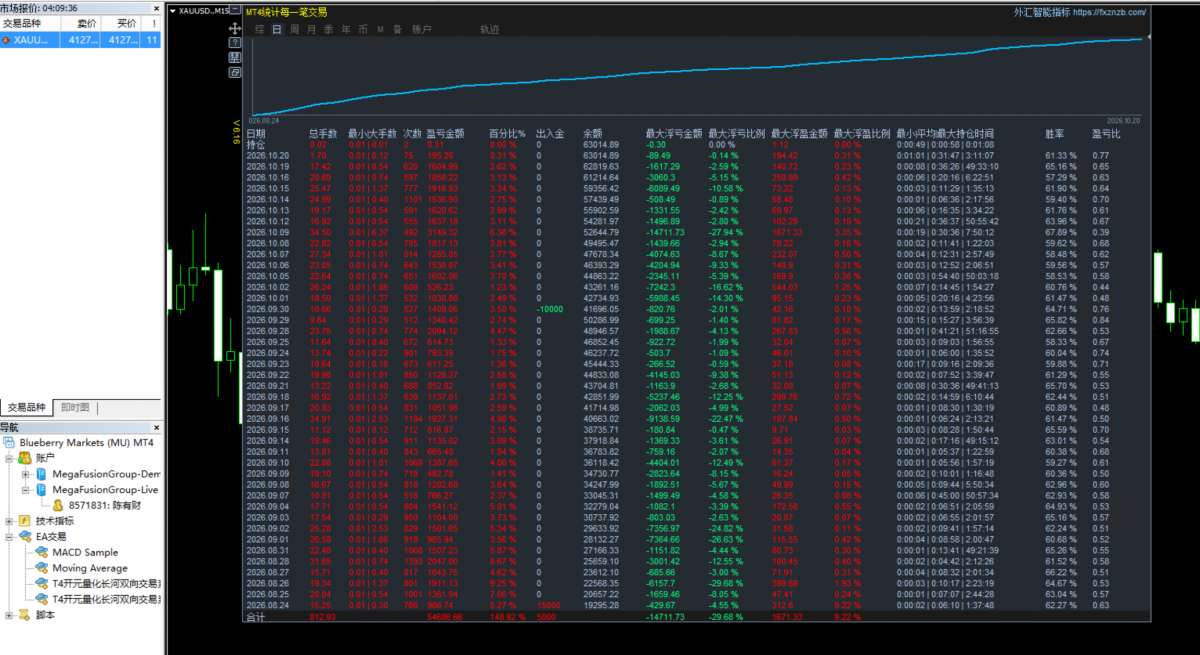
Task: Collapse the 账户 accounts tree node
Action: pos(10,457)
